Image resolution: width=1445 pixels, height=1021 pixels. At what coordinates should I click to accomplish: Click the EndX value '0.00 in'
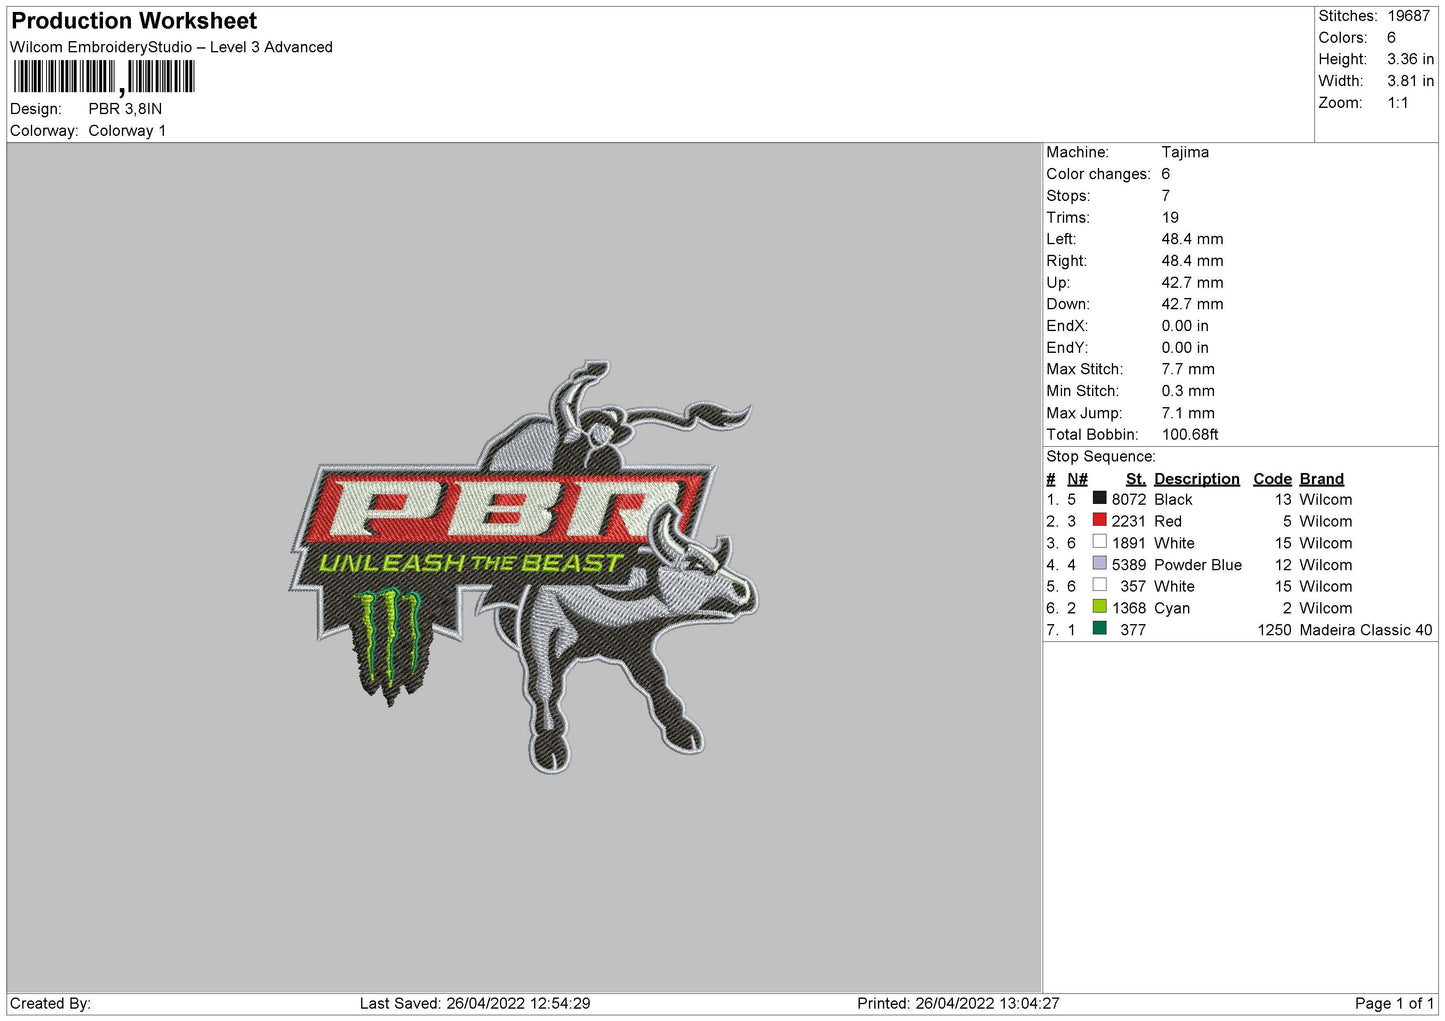tap(1185, 326)
